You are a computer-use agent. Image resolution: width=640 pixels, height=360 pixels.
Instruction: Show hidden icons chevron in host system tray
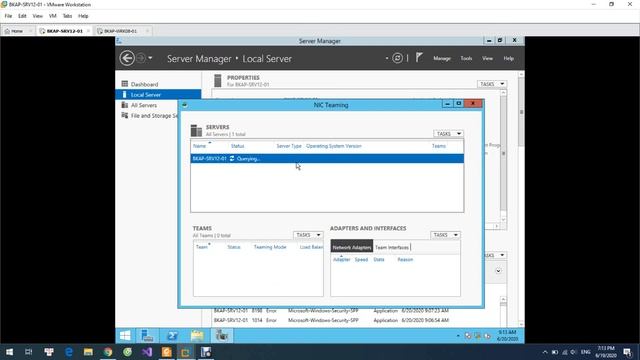(x=545, y=352)
